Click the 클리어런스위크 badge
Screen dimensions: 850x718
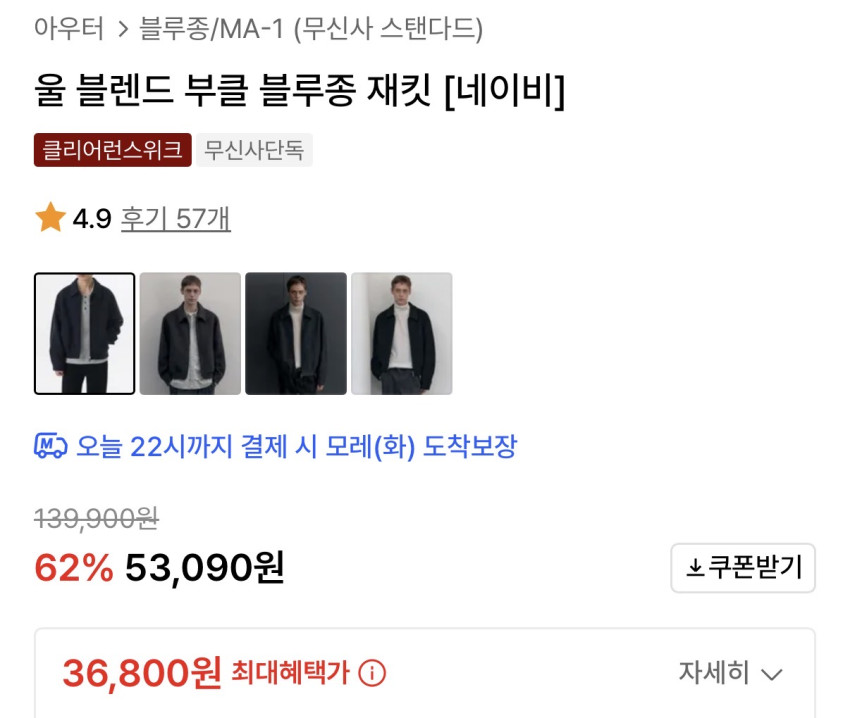pos(112,150)
